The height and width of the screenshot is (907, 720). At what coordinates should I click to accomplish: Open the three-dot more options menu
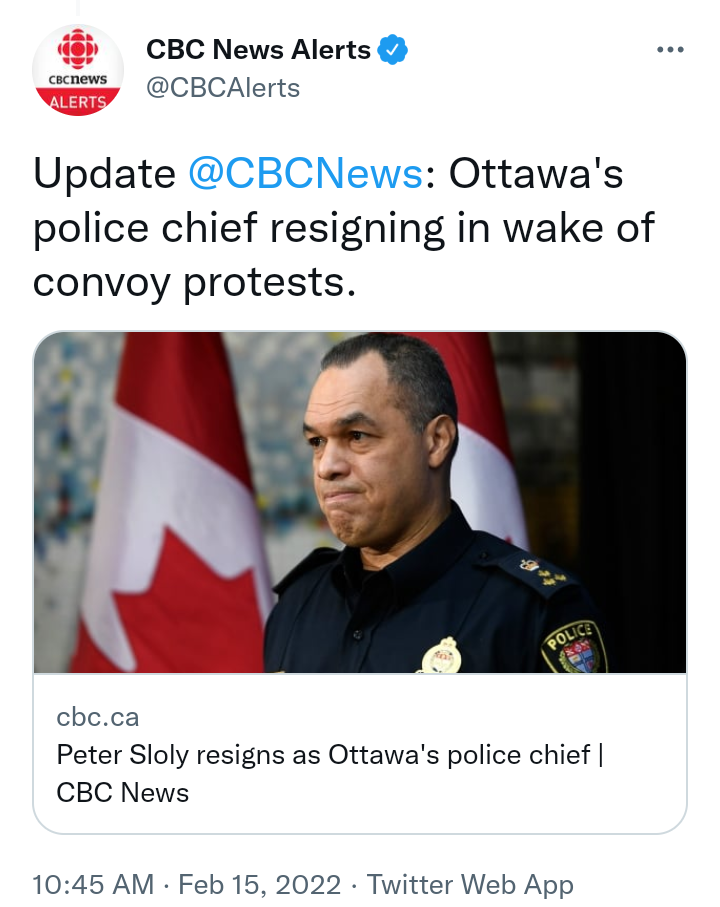(670, 50)
